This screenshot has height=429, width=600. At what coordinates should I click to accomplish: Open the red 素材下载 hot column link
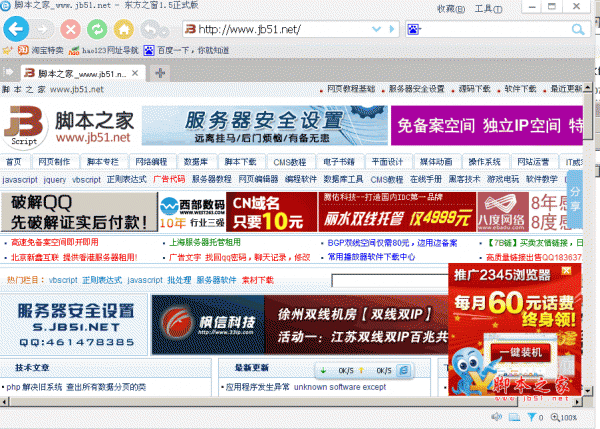click(x=258, y=280)
